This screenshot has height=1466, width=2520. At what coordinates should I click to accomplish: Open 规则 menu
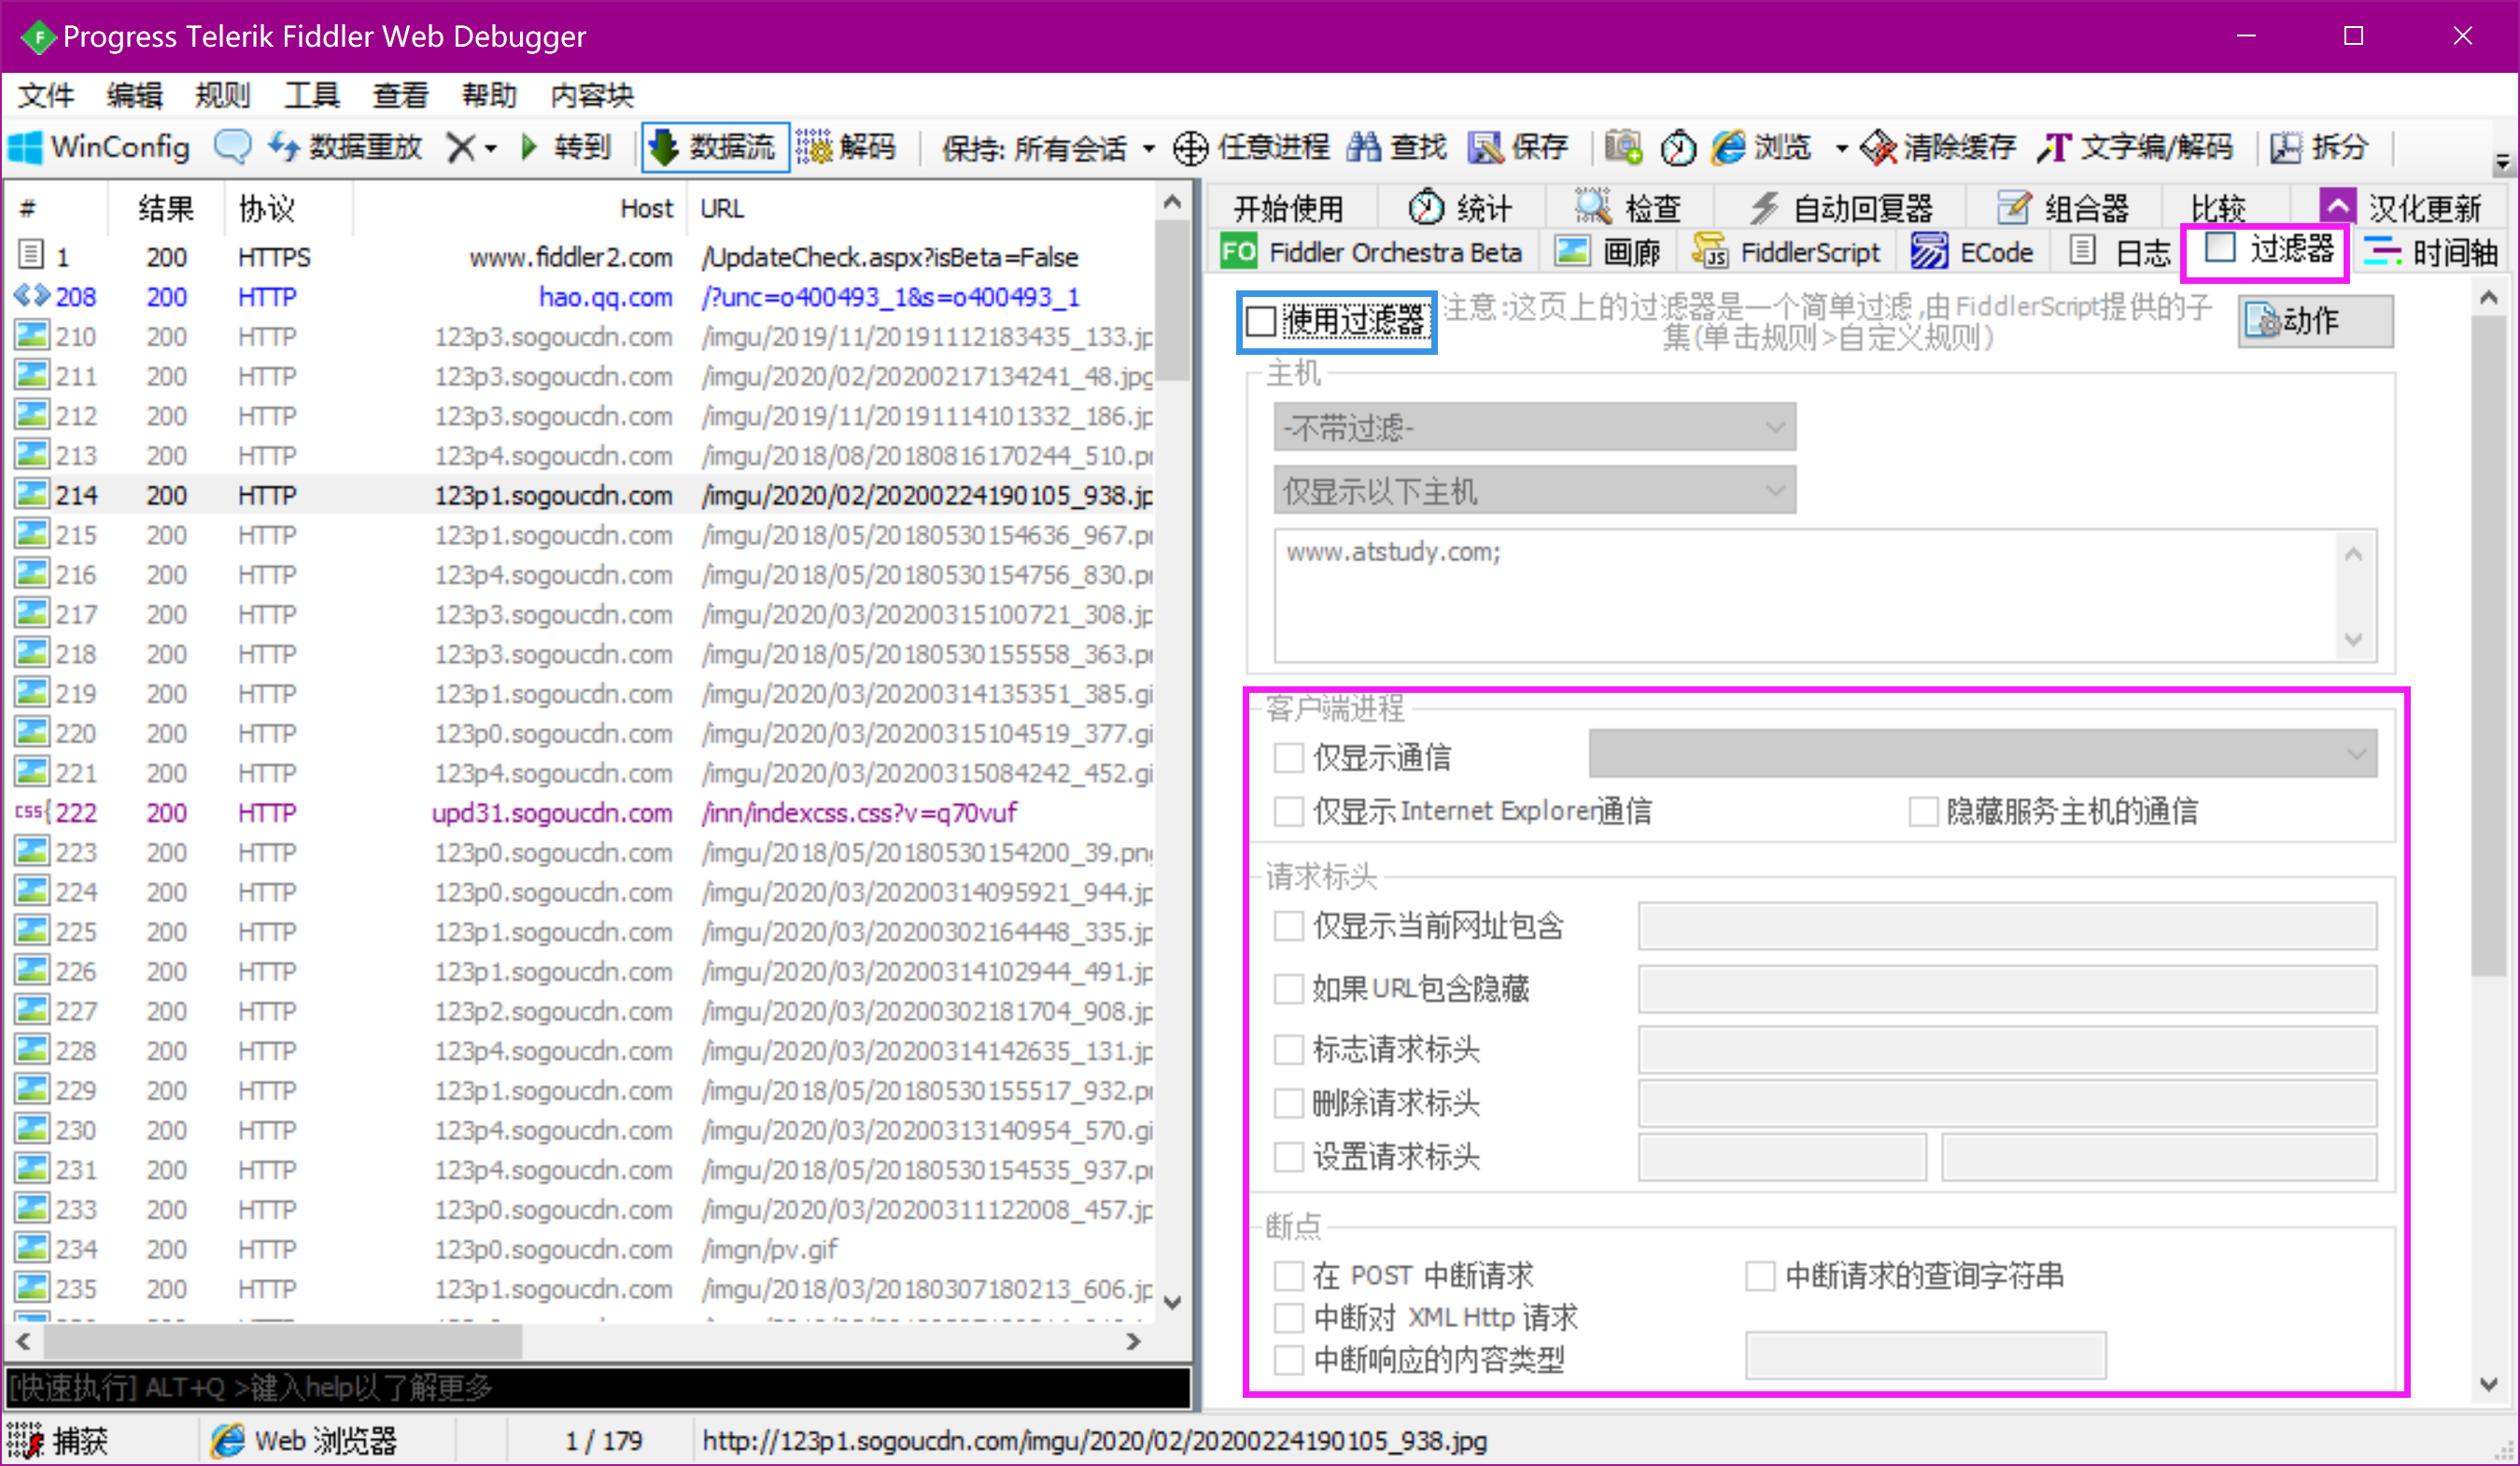click(x=222, y=96)
